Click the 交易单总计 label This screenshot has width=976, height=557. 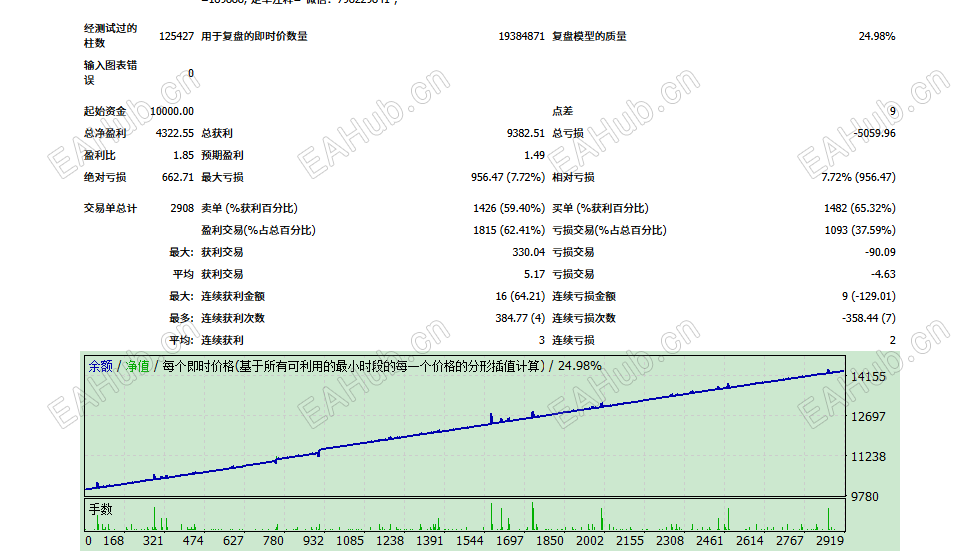110,208
